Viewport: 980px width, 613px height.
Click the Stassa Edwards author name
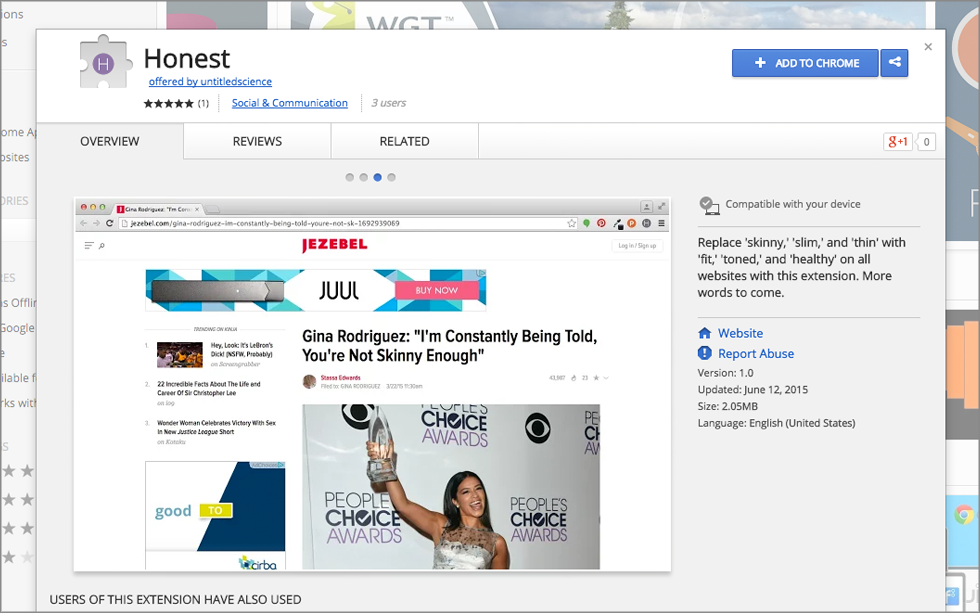(341, 377)
